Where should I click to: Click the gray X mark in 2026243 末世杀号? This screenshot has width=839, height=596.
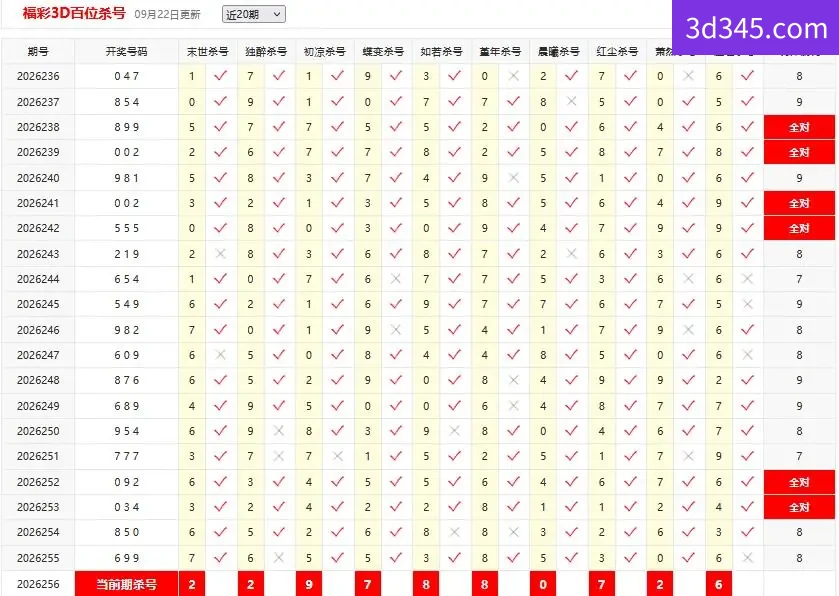tap(220, 254)
